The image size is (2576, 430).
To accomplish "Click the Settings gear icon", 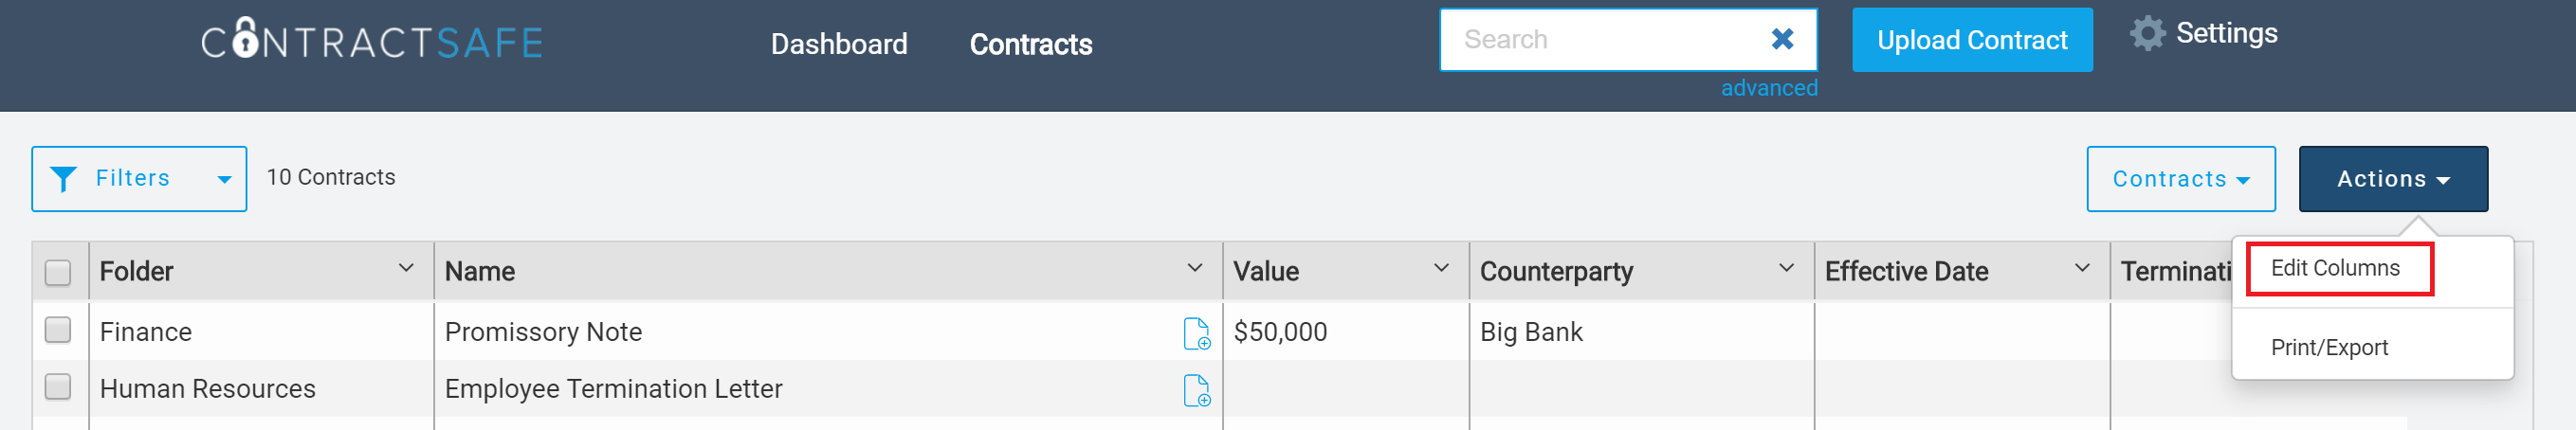I will tap(2147, 34).
